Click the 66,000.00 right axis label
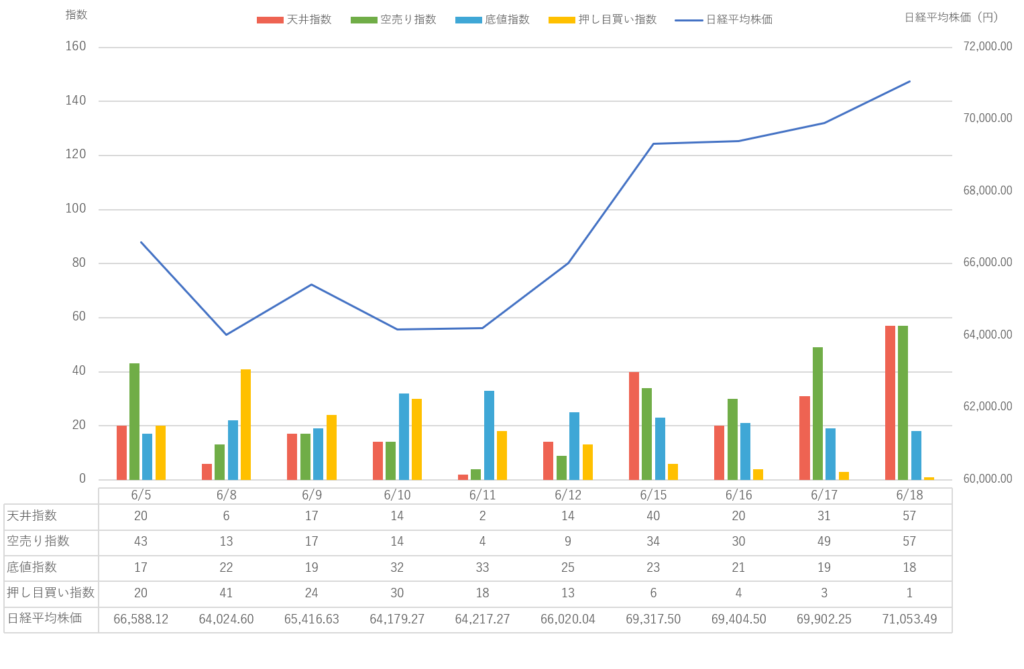The image size is (1024, 669). (x=987, y=262)
